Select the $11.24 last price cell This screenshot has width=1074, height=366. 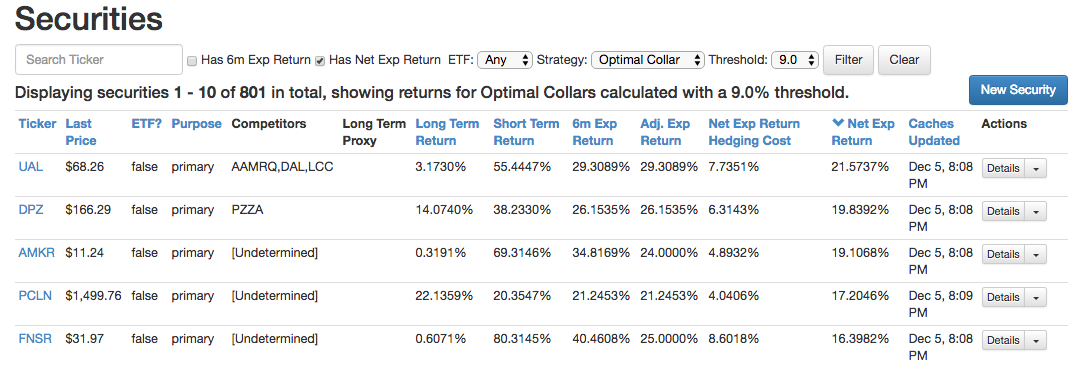pyautogui.click(x=85, y=253)
